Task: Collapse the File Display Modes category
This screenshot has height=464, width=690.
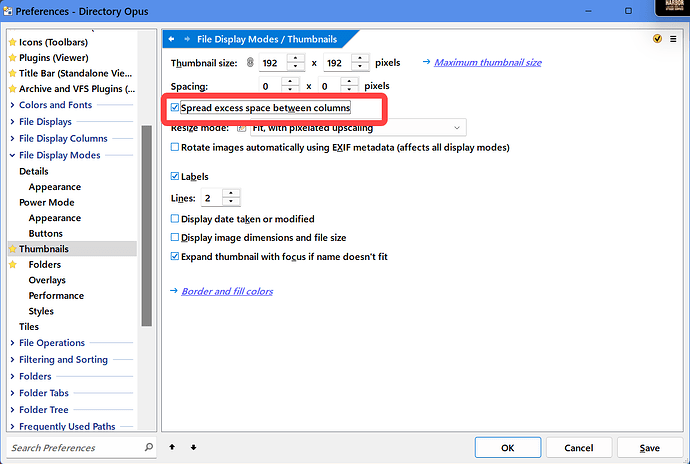Action: (x=12, y=155)
